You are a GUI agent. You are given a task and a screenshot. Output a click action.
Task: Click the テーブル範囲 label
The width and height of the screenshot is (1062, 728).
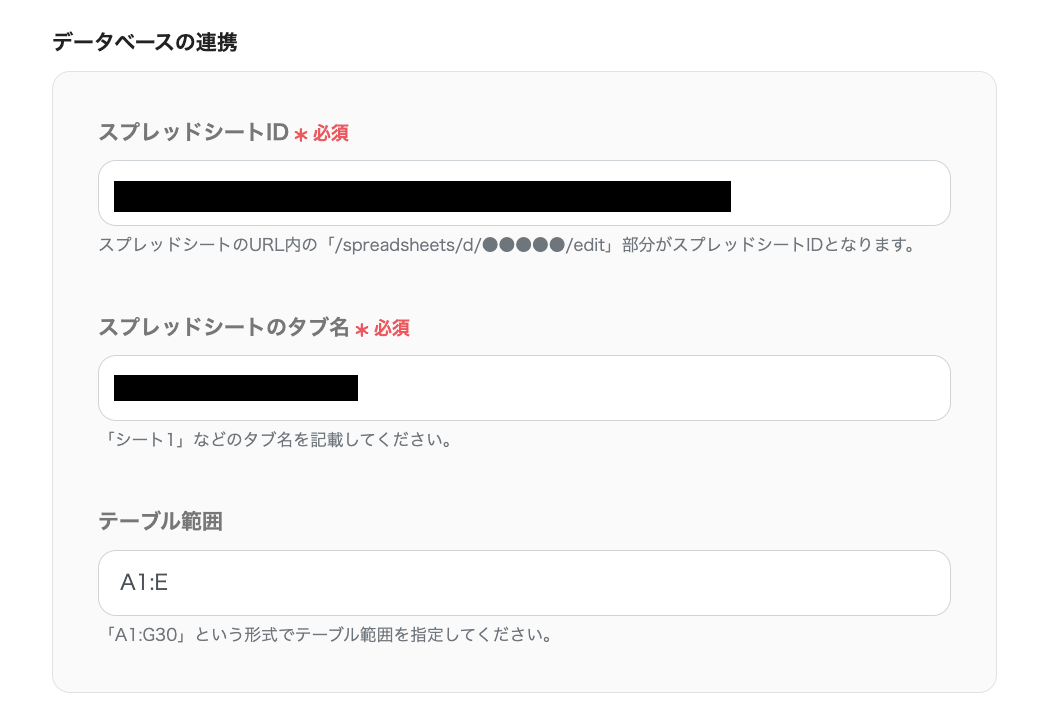[x=160, y=521]
